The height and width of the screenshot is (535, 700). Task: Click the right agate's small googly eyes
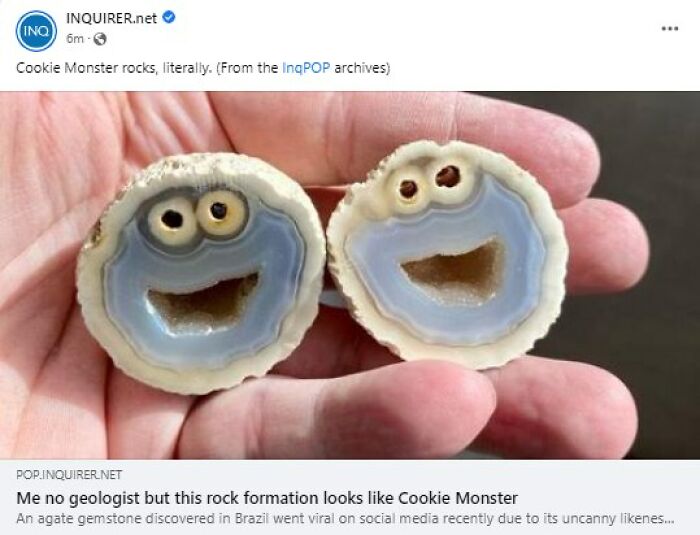pos(429,183)
